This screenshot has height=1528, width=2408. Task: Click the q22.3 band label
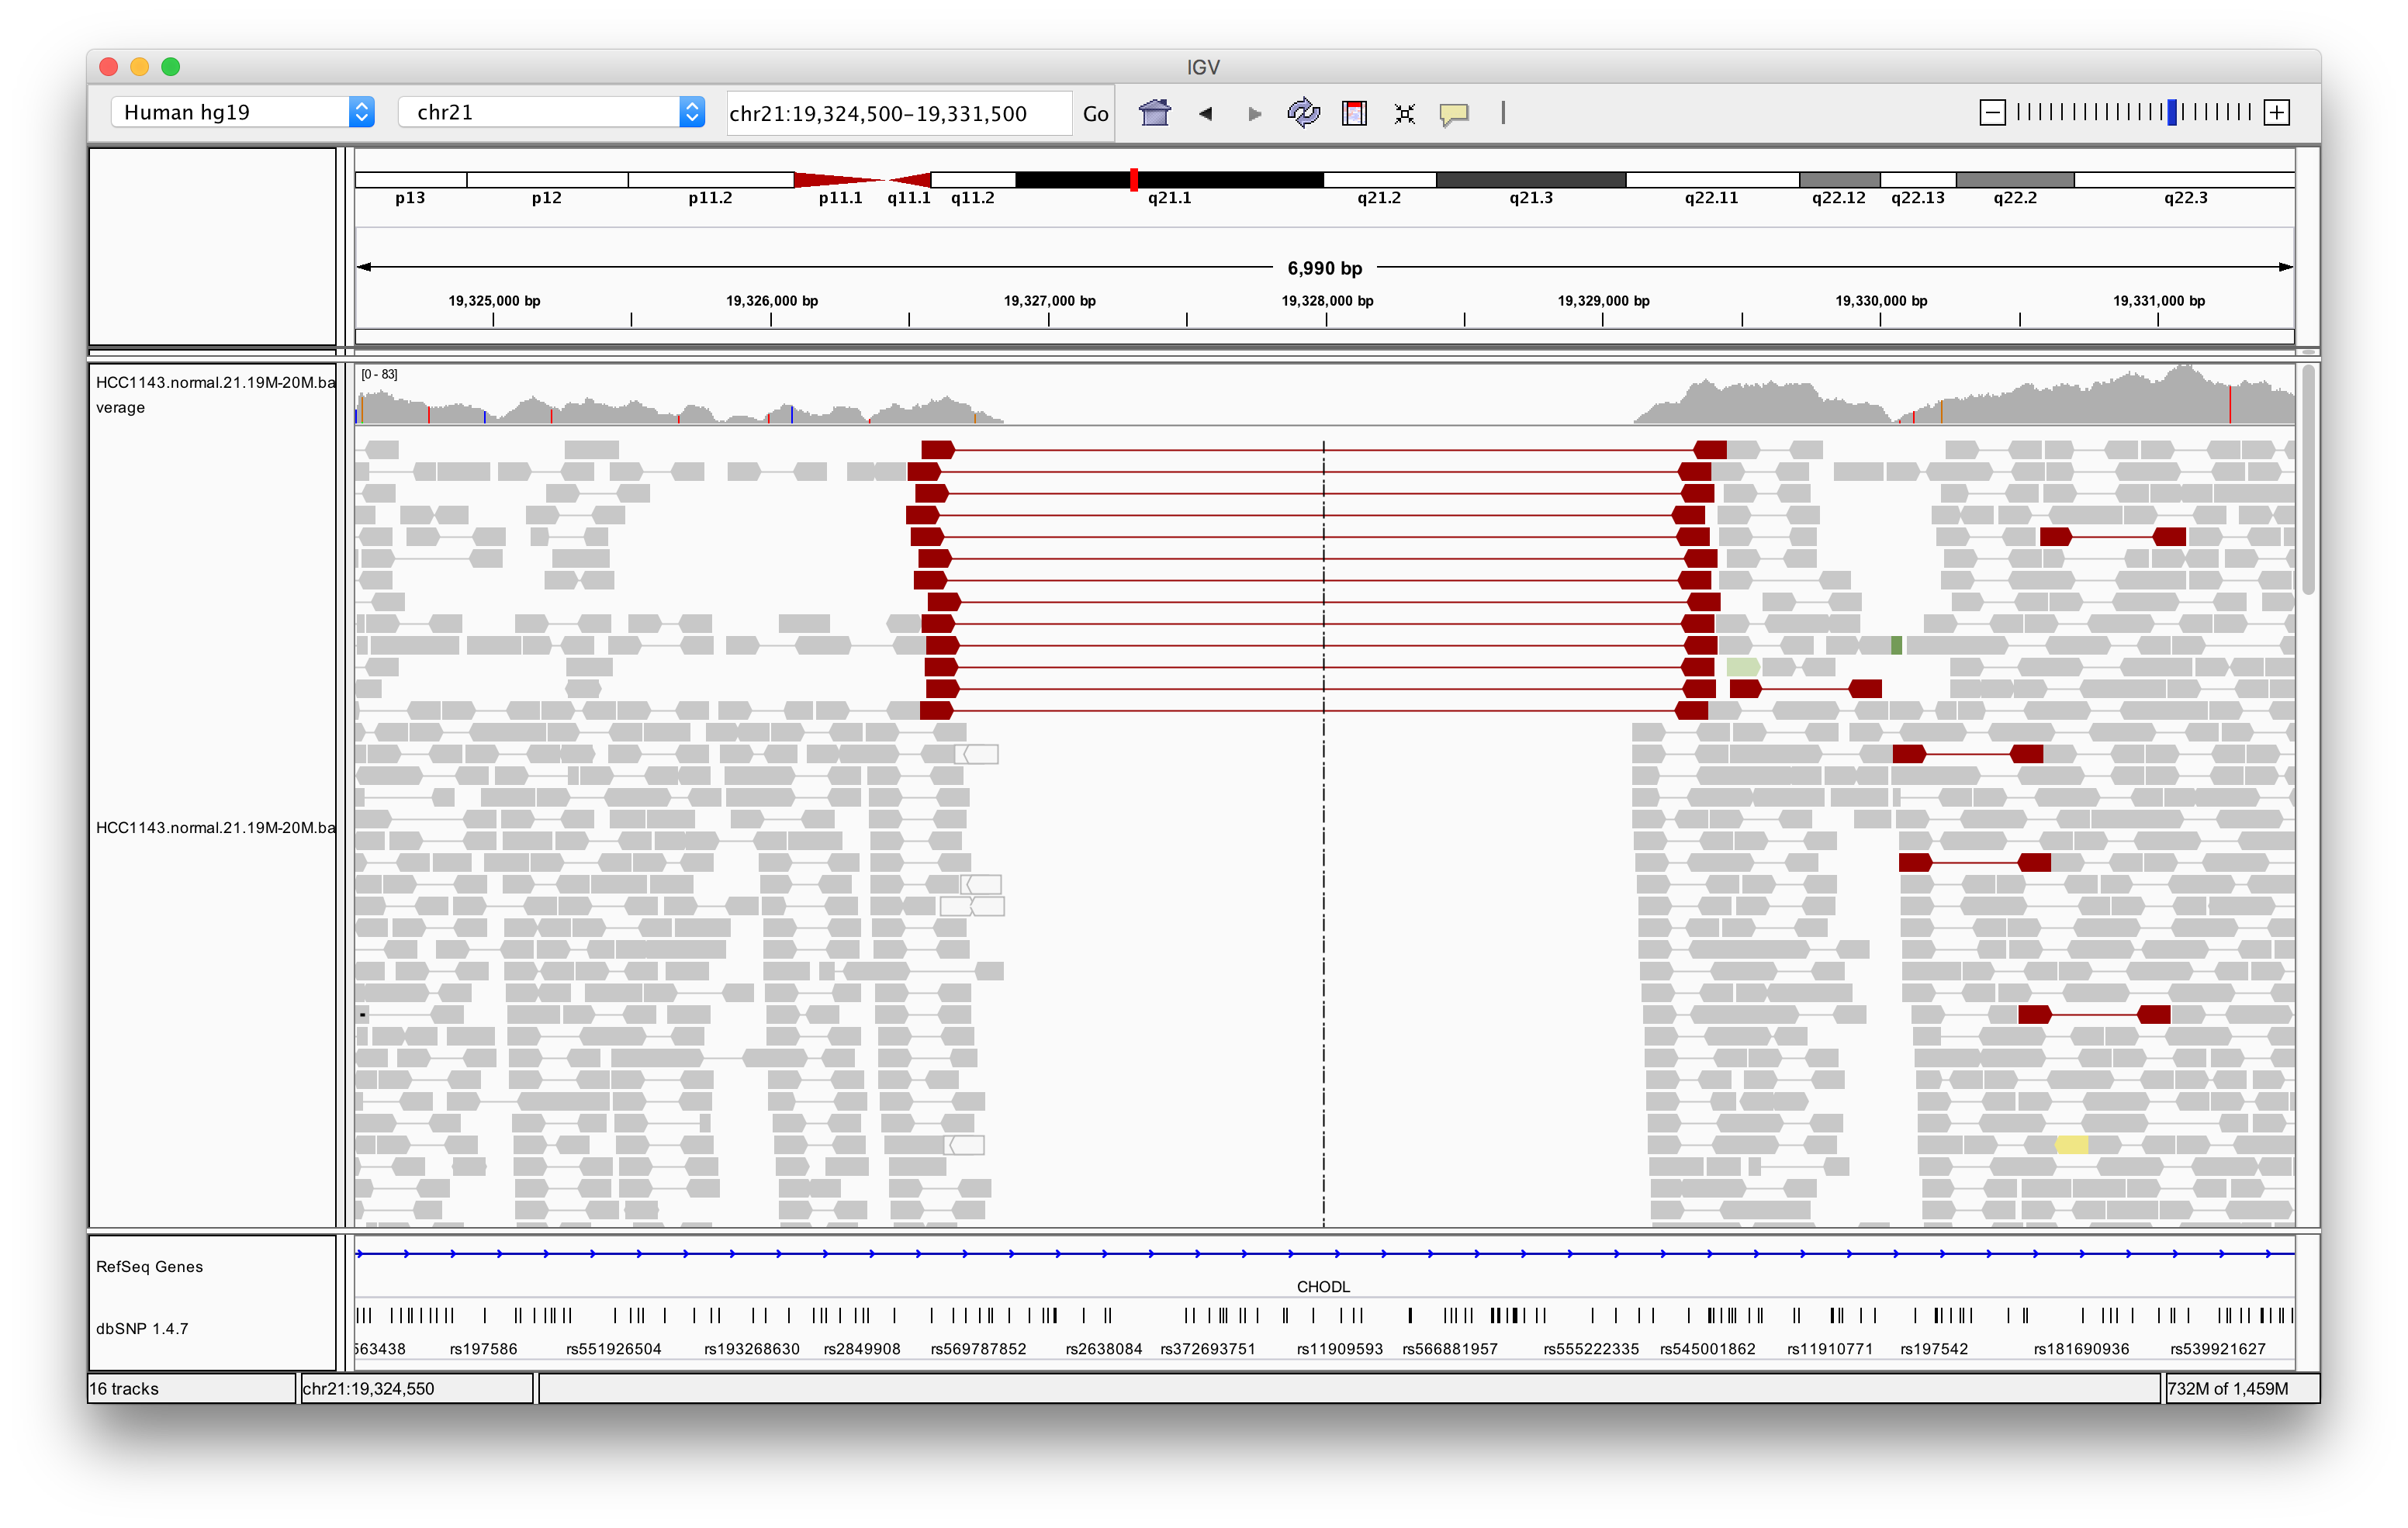[x=2185, y=198]
